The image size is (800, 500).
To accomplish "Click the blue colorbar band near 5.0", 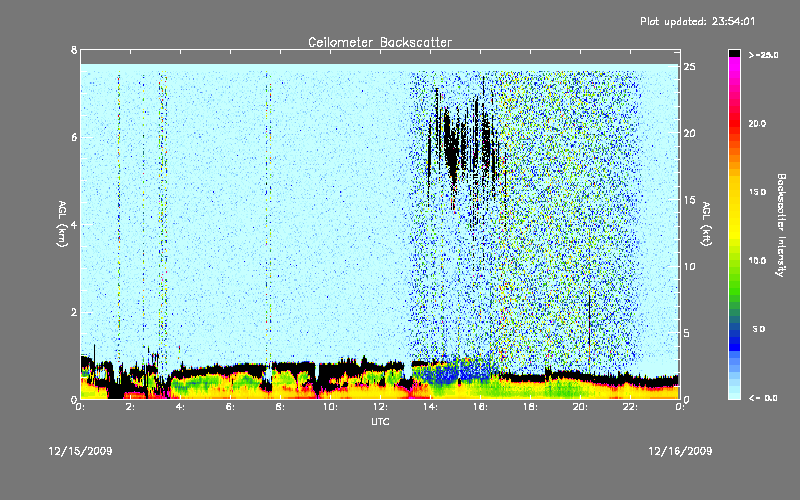I will point(734,329).
